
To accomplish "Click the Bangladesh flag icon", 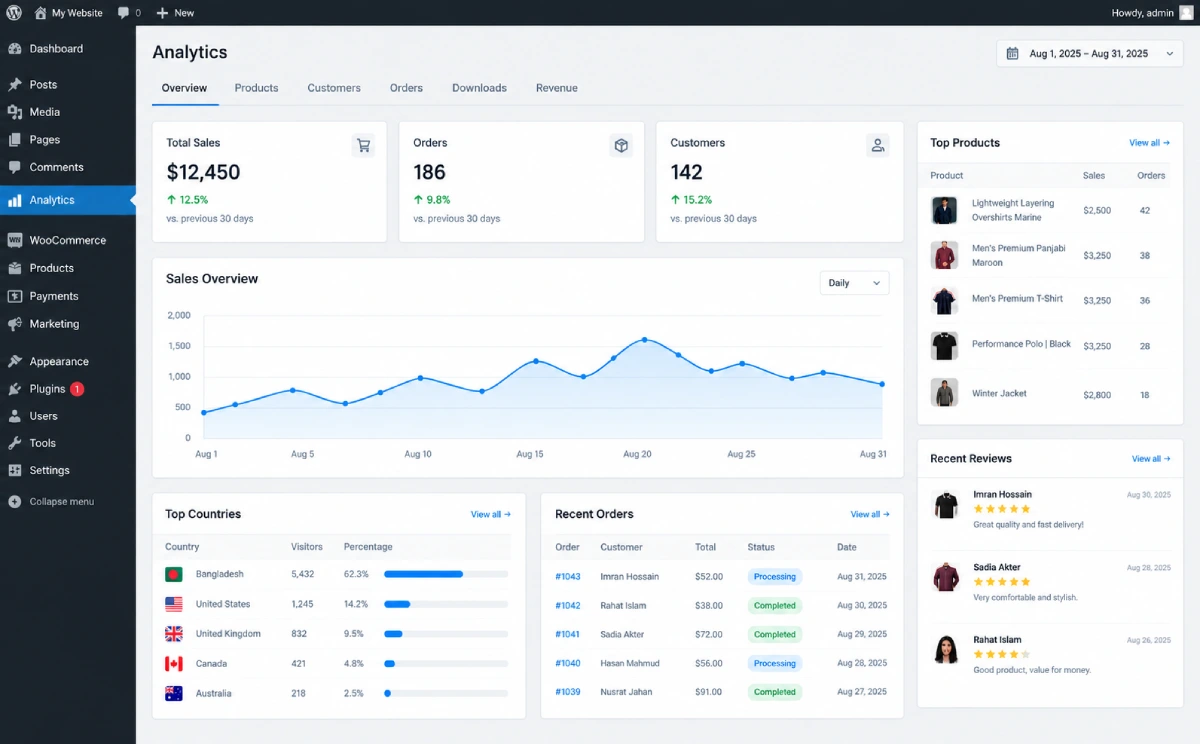I will pos(174,574).
